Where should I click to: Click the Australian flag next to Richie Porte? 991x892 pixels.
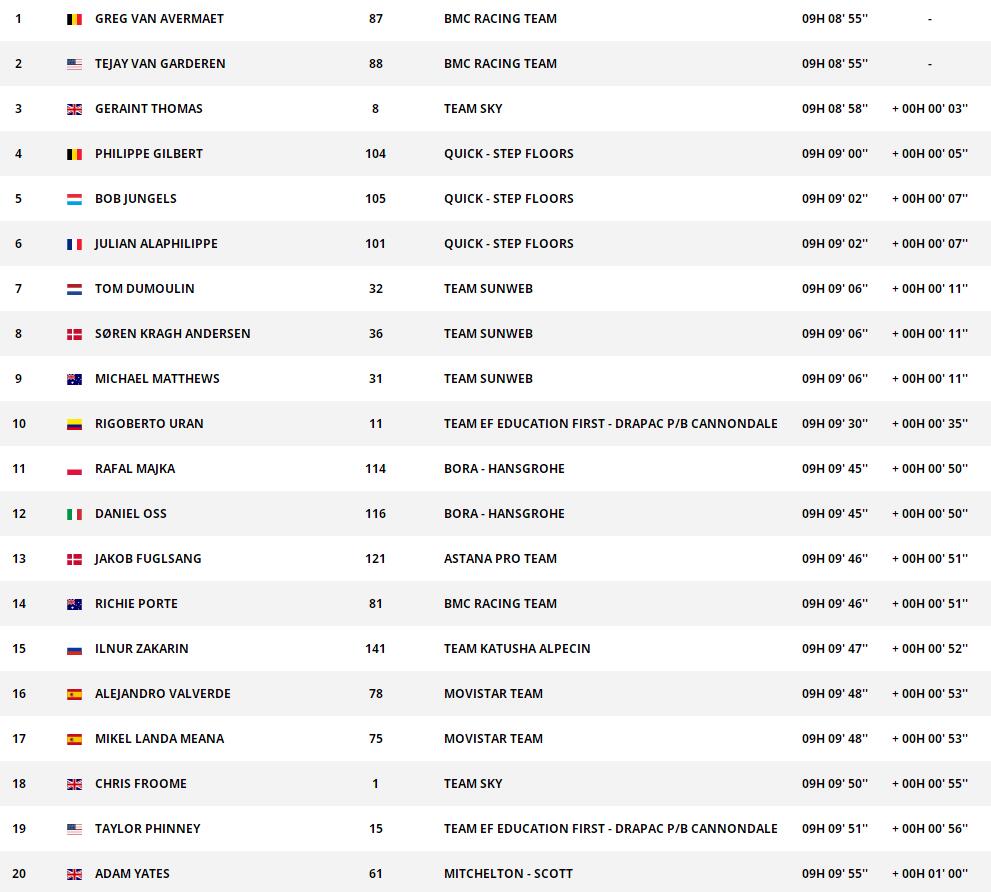tap(74, 604)
